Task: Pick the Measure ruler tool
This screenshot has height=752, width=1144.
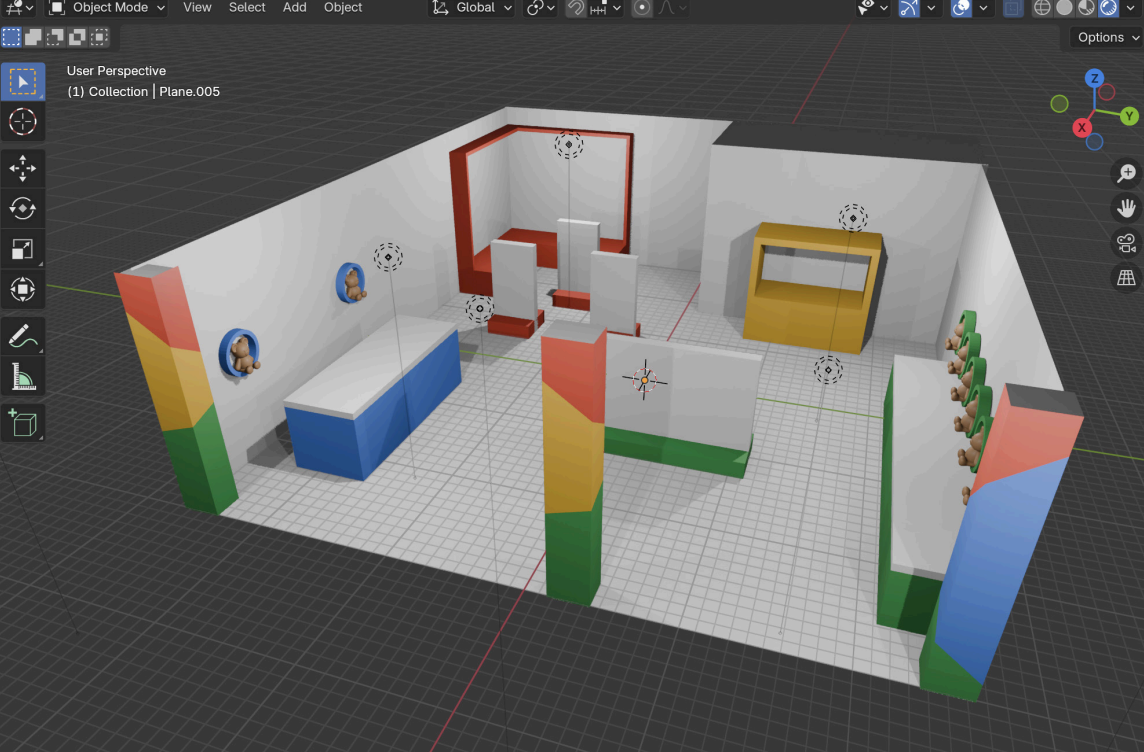Action: (x=23, y=376)
